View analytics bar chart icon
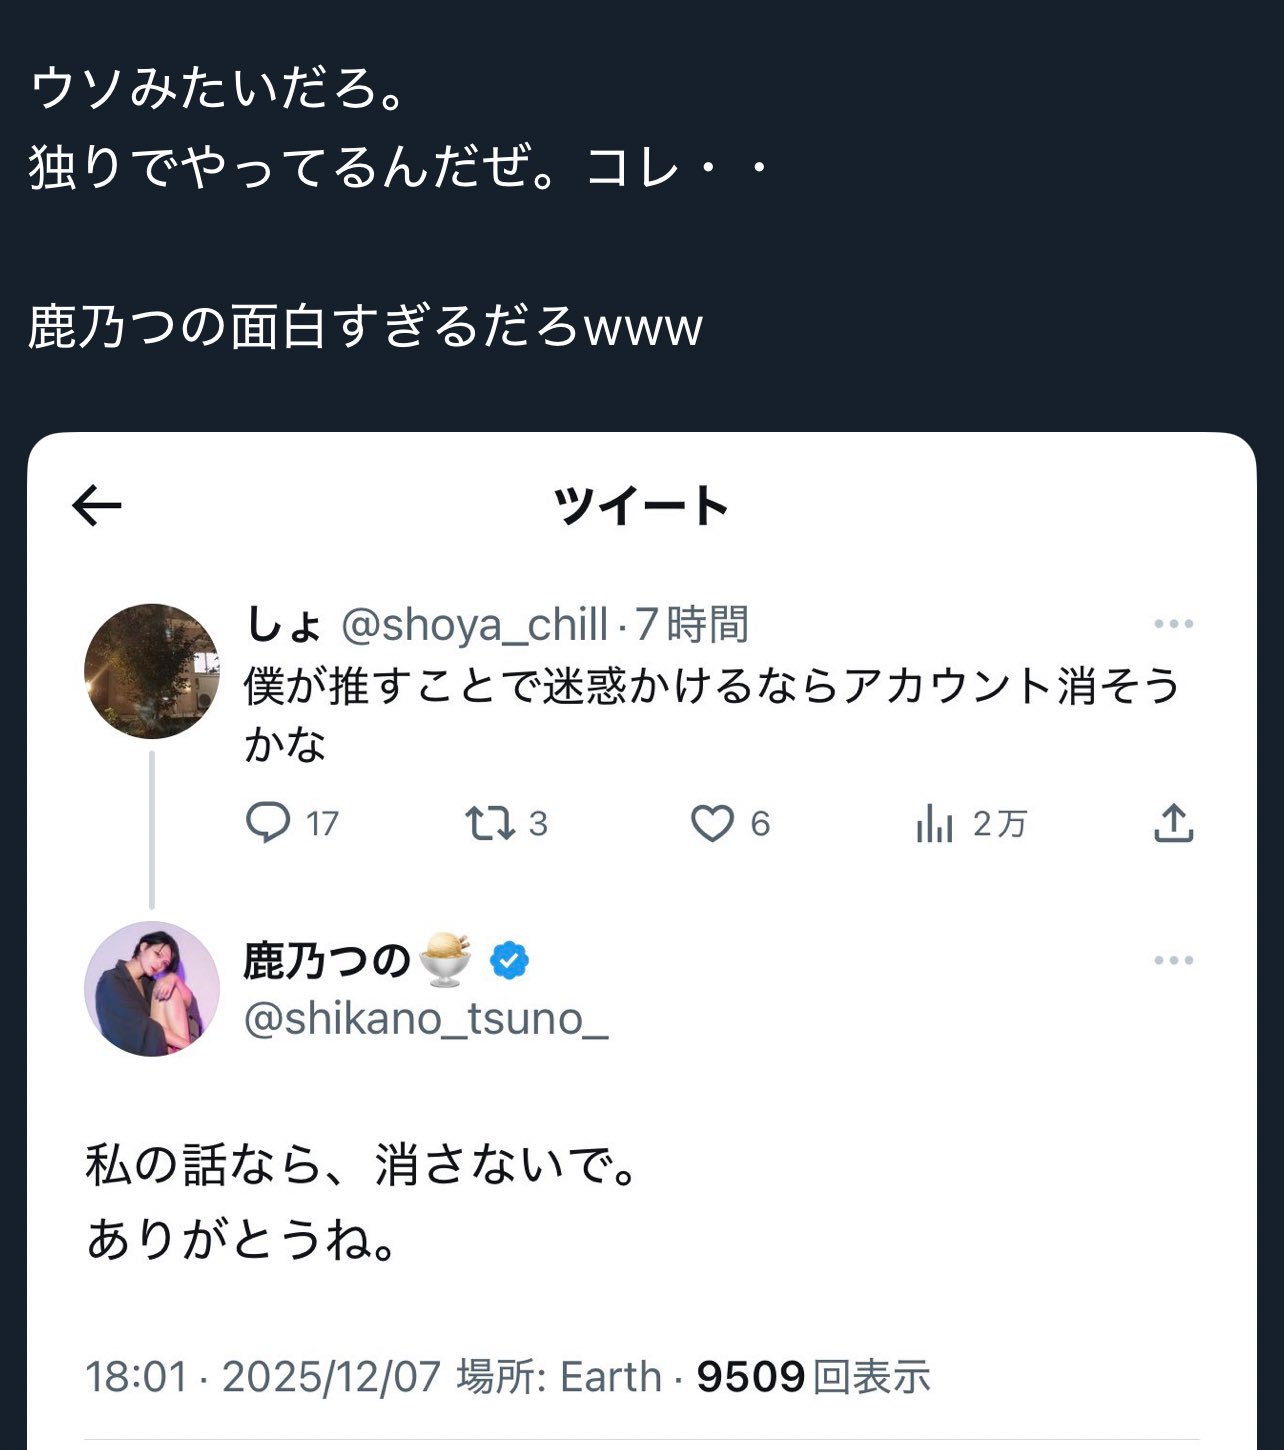The image size is (1284, 1450). point(934,823)
